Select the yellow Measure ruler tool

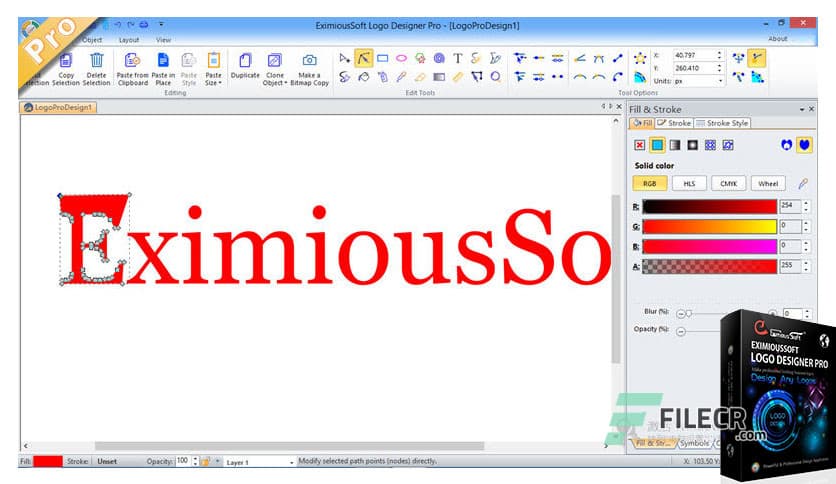[x=457, y=77]
